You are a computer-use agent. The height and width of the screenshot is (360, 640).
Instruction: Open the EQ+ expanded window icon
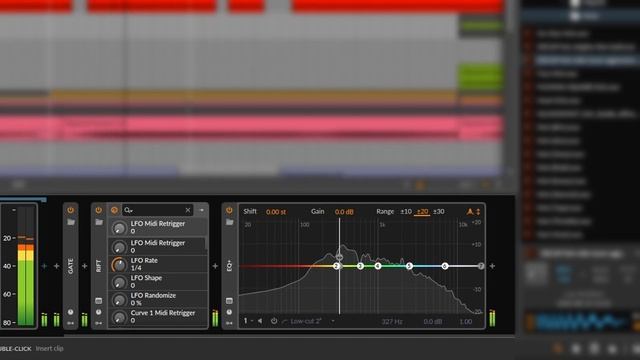click(229, 301)
